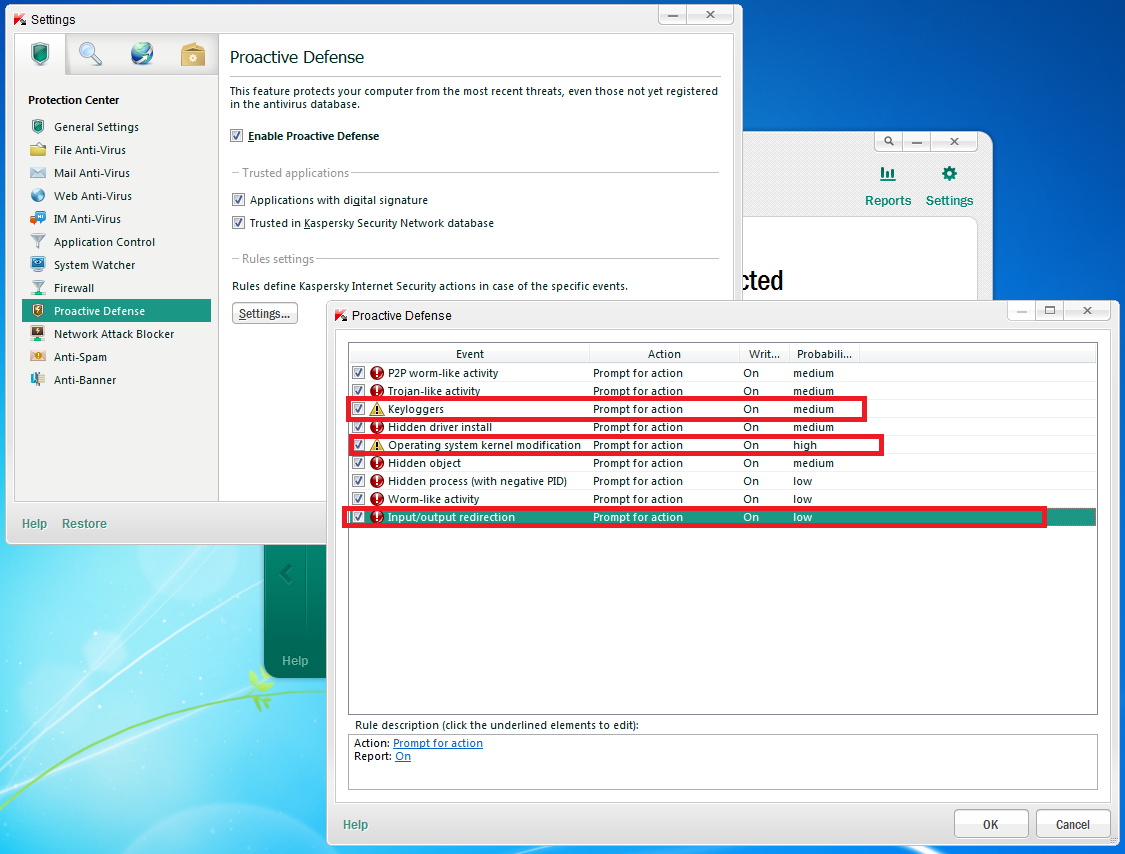Click the System Watcher monitor icon
The width and height of the screenshot is (1125, 854).
pos(38,264)
